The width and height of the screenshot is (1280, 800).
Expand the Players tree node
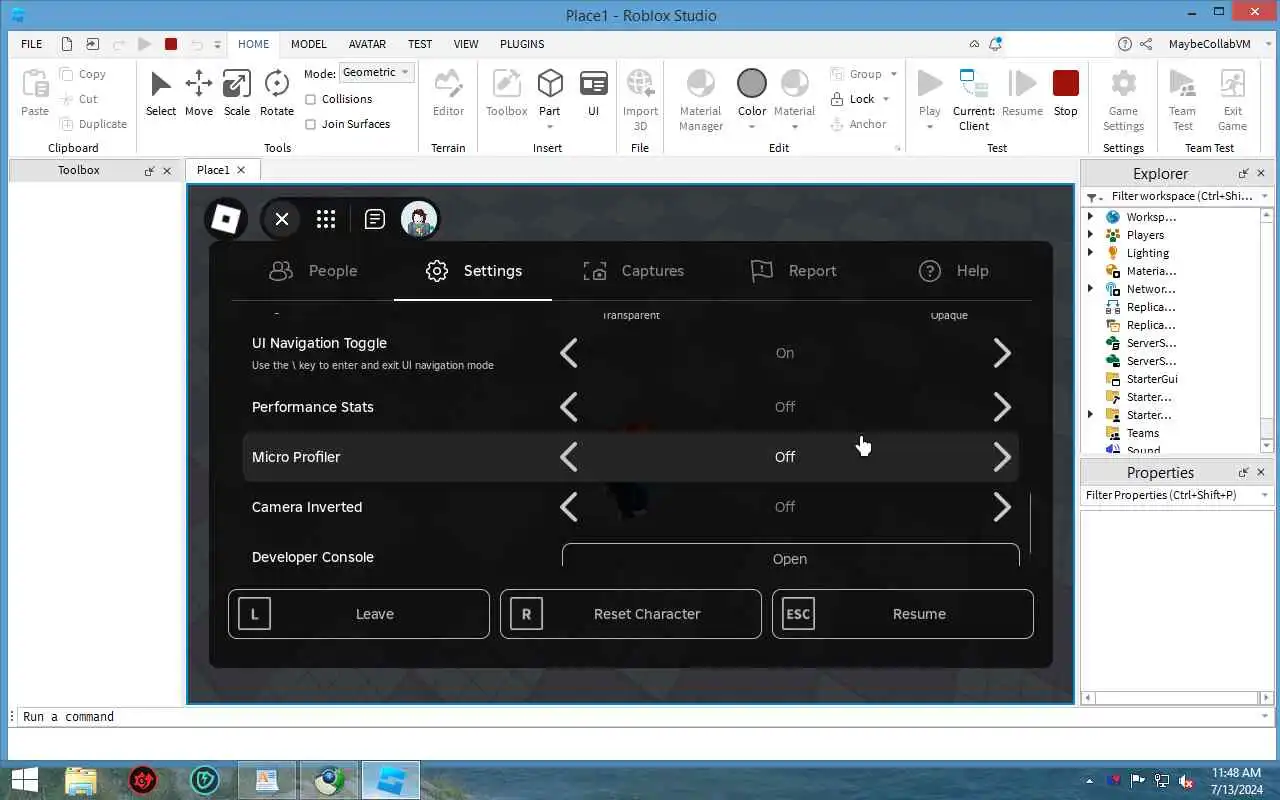point(1090,235)
